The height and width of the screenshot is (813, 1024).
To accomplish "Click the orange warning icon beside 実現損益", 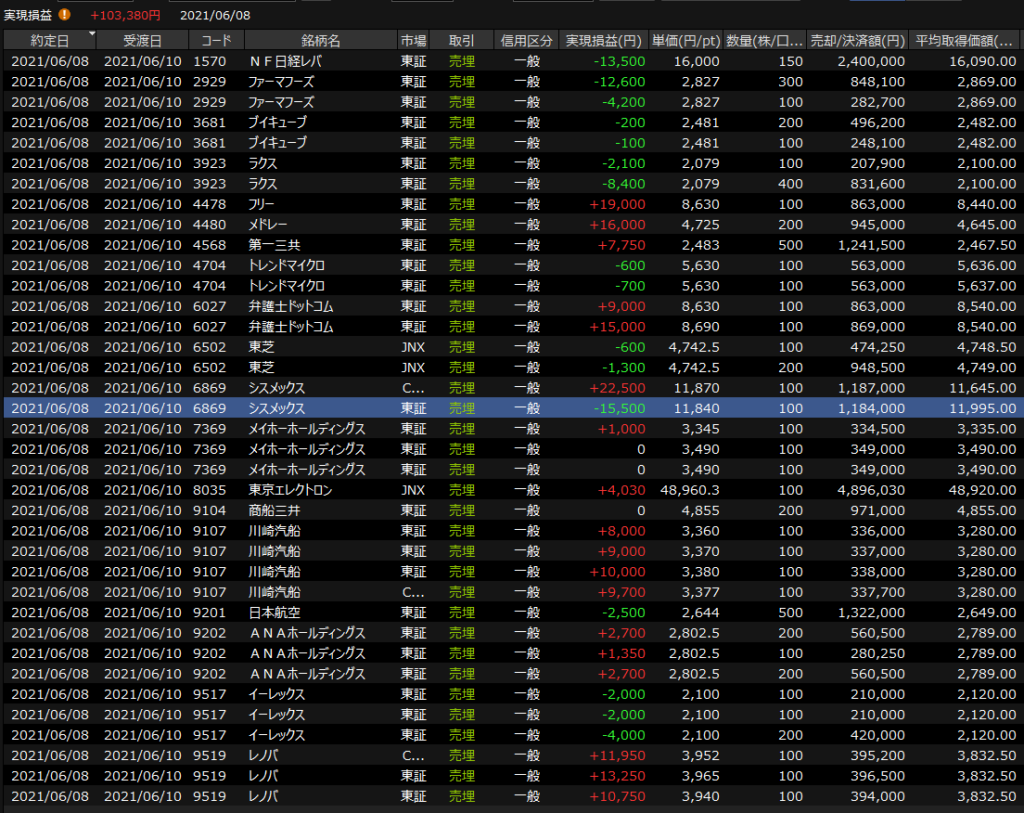I will coord(65,15).
